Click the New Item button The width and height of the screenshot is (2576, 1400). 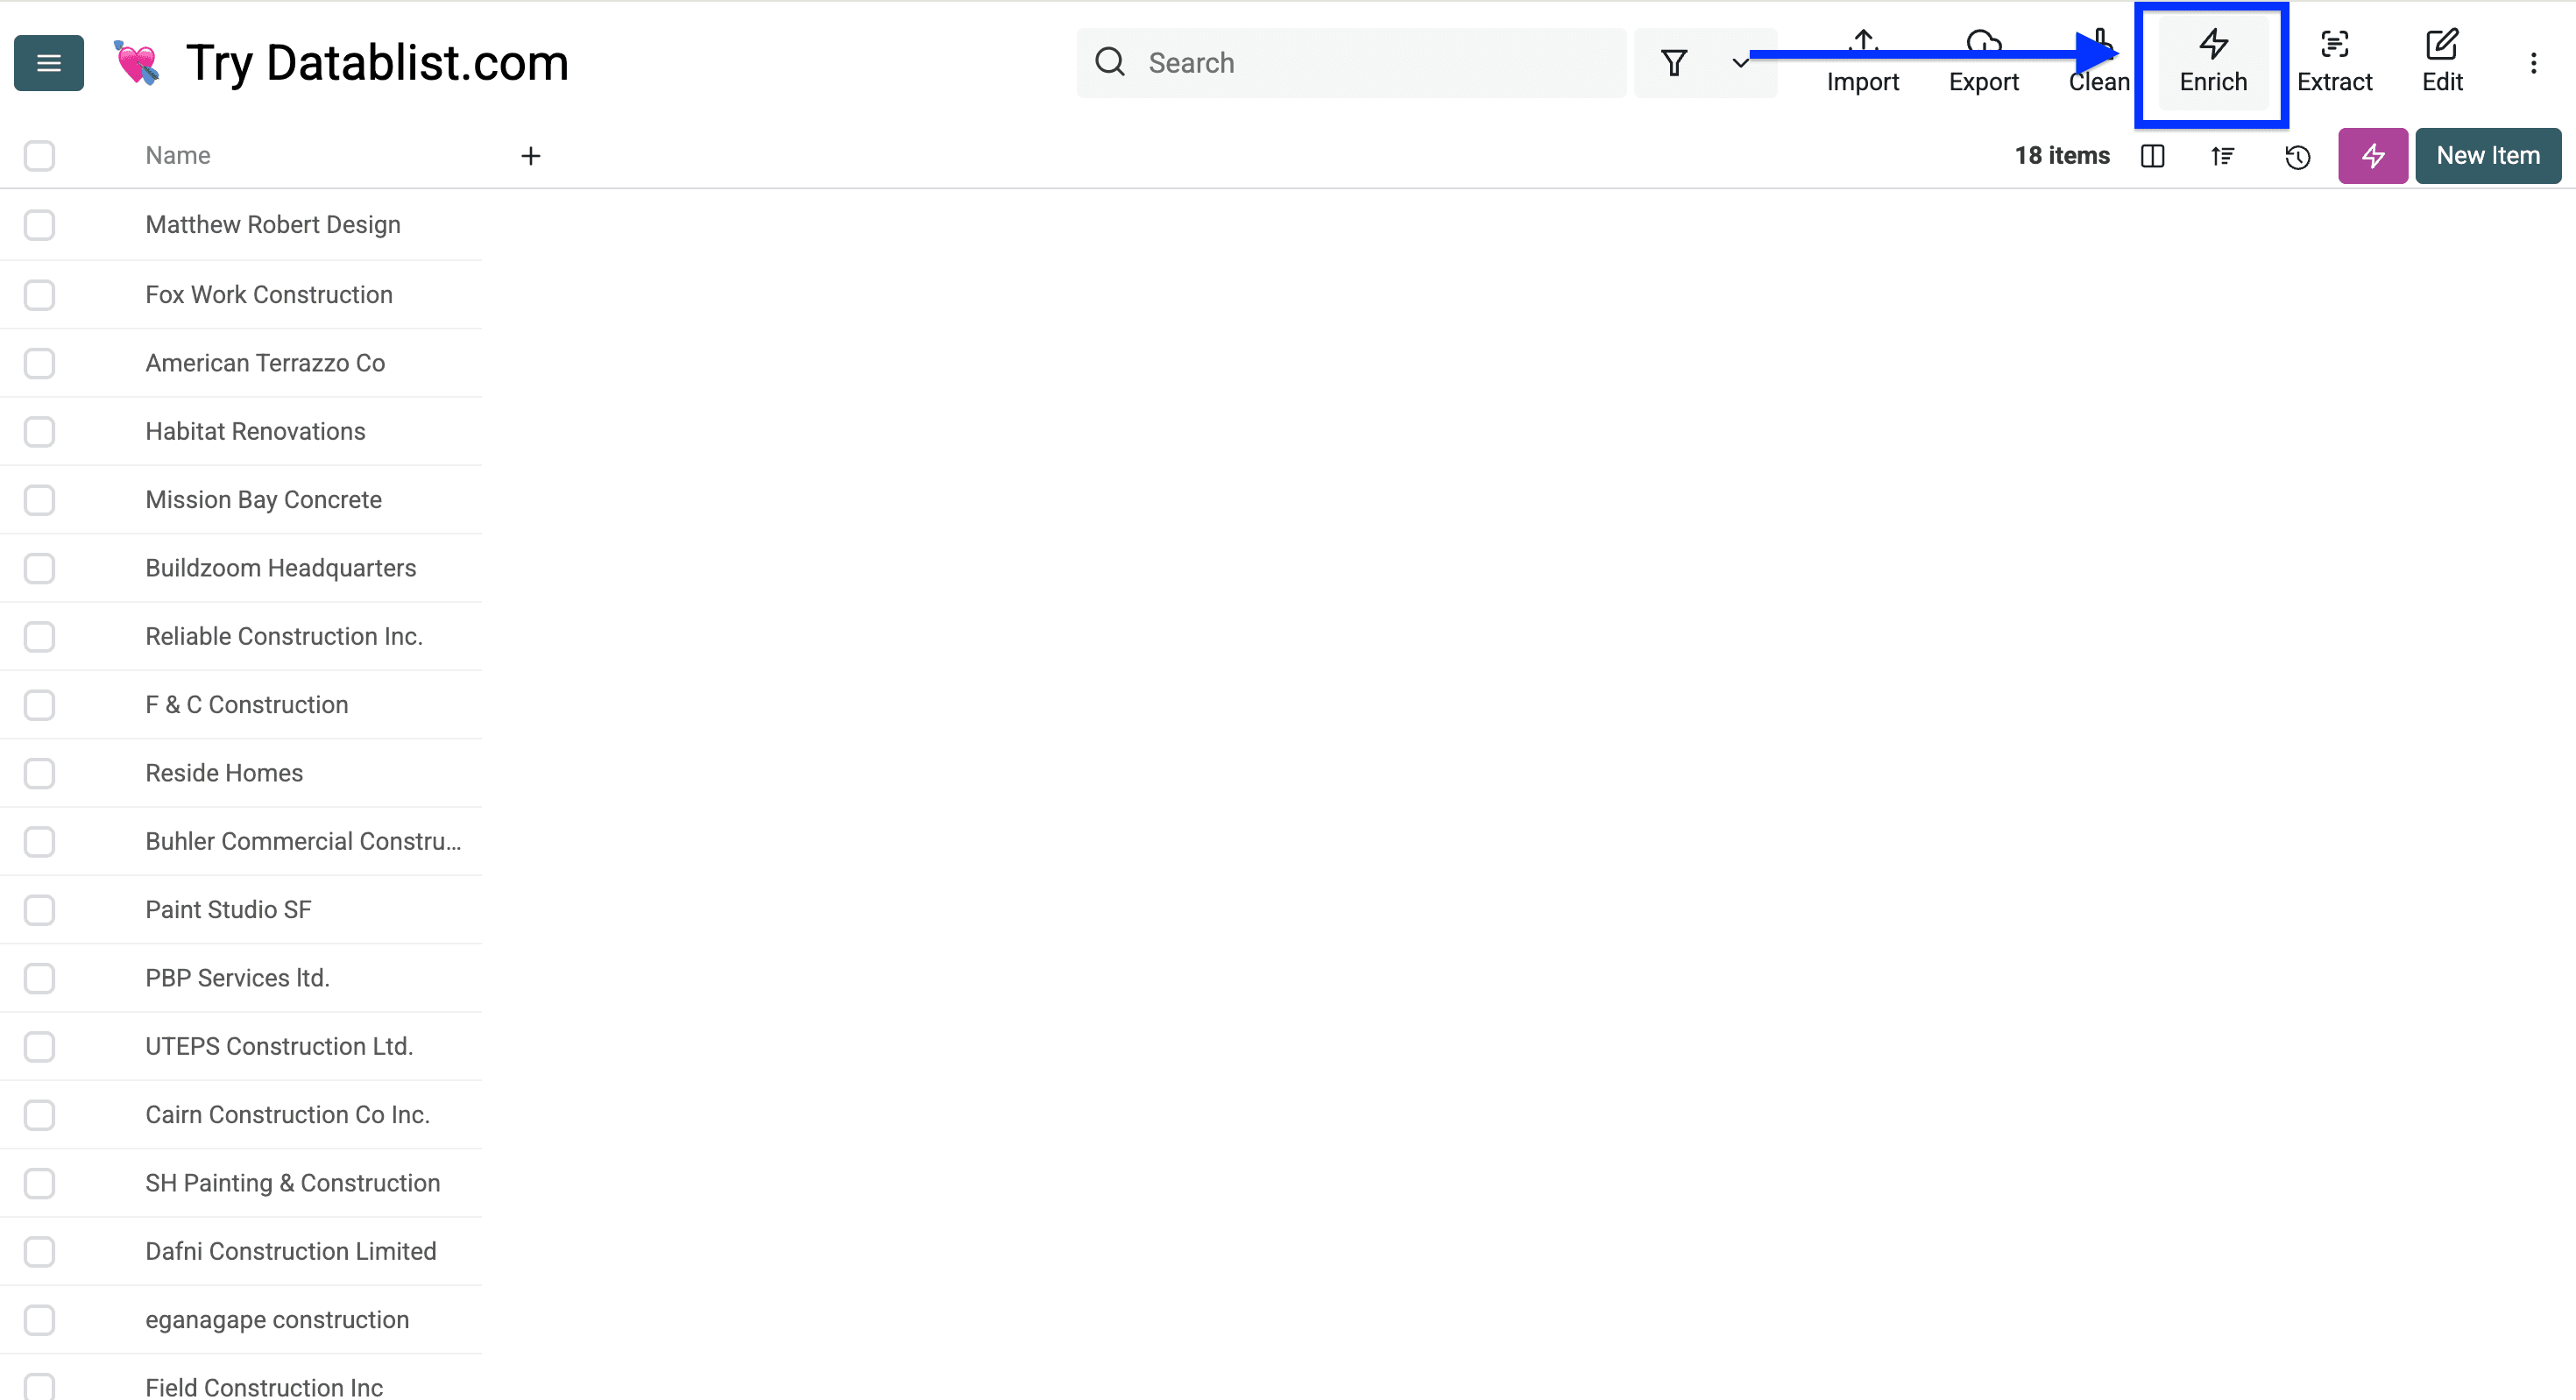[2487, 156]
